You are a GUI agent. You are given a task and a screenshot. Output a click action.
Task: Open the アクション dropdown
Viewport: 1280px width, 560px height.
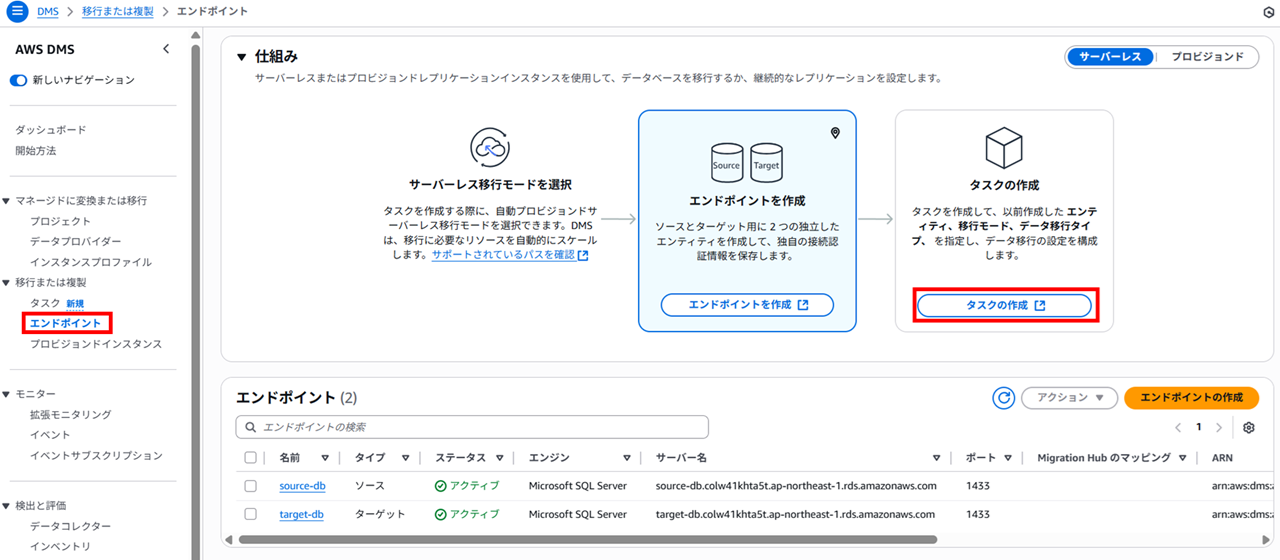pyautogui.click(x=1069, y=398)
